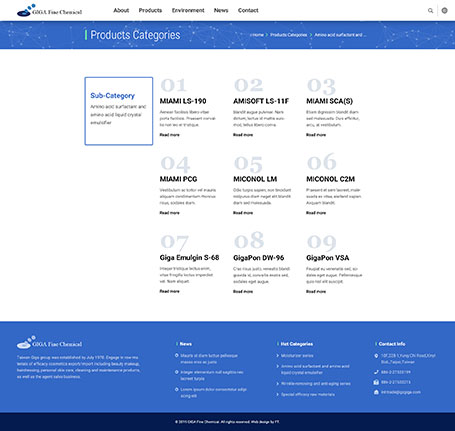Click the large 01 number above MIAMI LS-190
Viewport: 455px width, 431px height.
173,85
